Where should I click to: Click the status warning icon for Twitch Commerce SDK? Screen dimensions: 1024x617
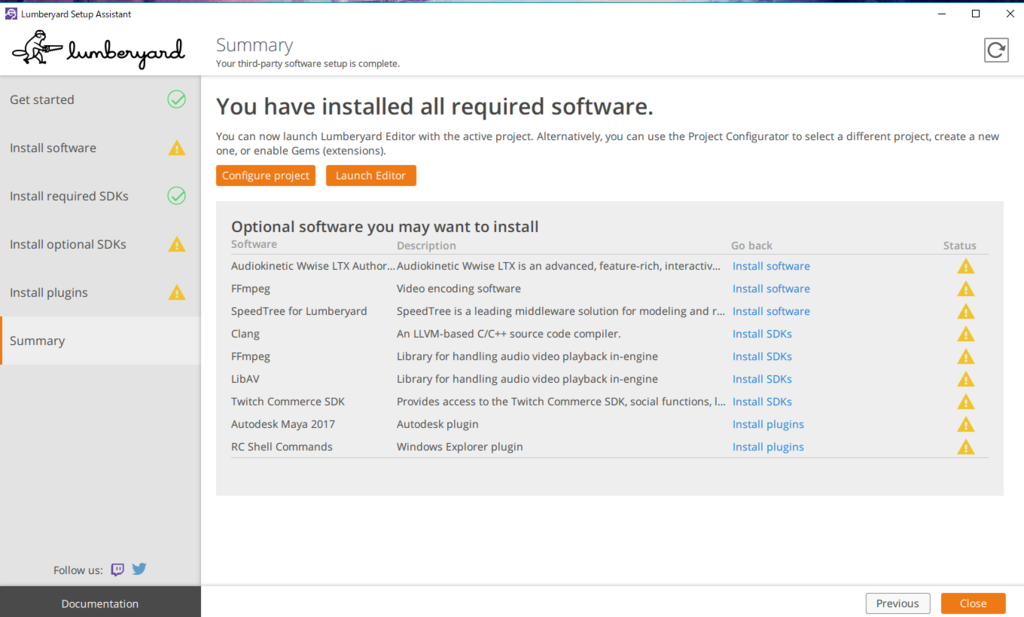(966, 402)
